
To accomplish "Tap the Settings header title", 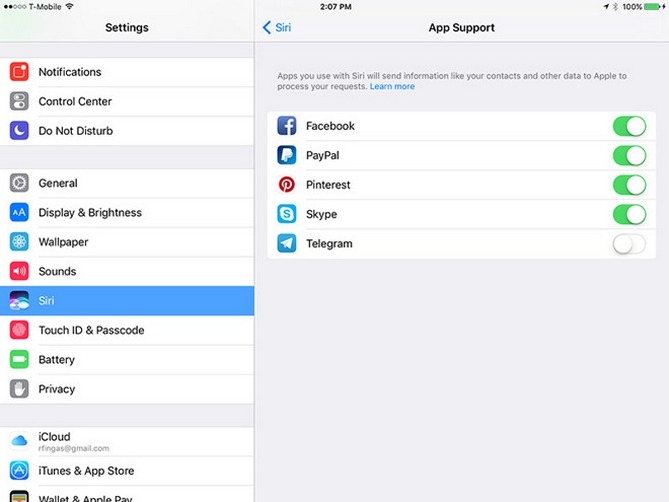I will click(x=127, y=27).
